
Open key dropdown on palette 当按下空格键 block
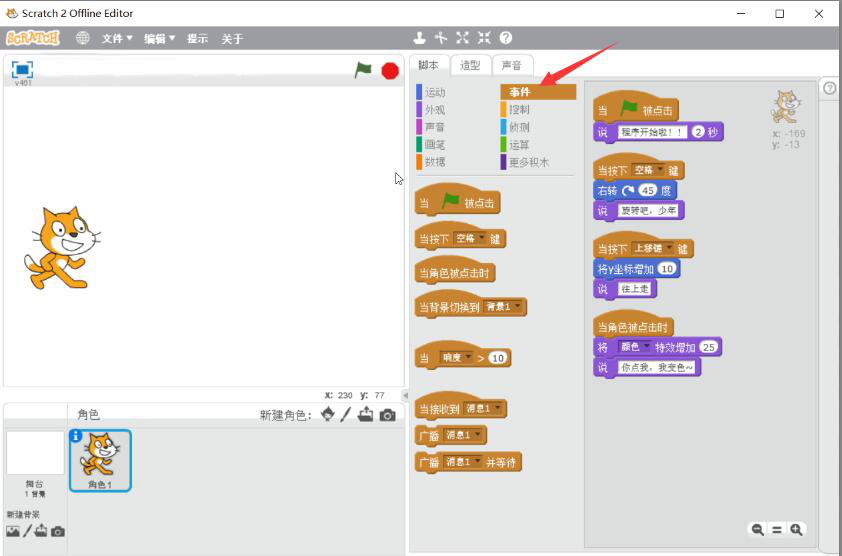[x=470, y=239]
